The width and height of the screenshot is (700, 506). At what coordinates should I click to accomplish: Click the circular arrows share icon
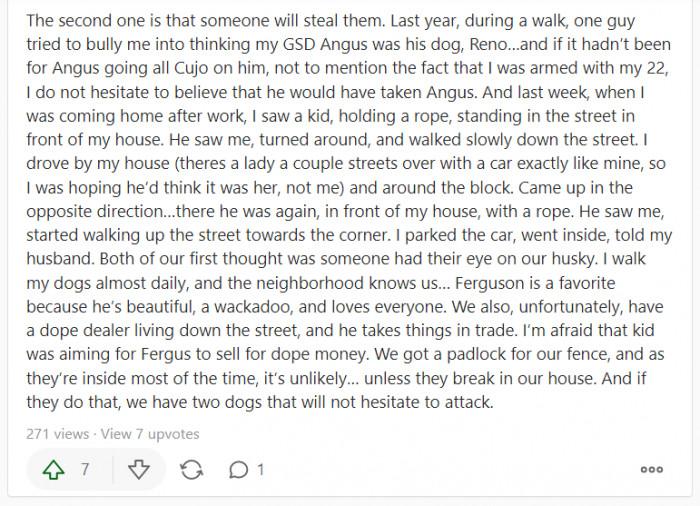[x=190, y=469]
